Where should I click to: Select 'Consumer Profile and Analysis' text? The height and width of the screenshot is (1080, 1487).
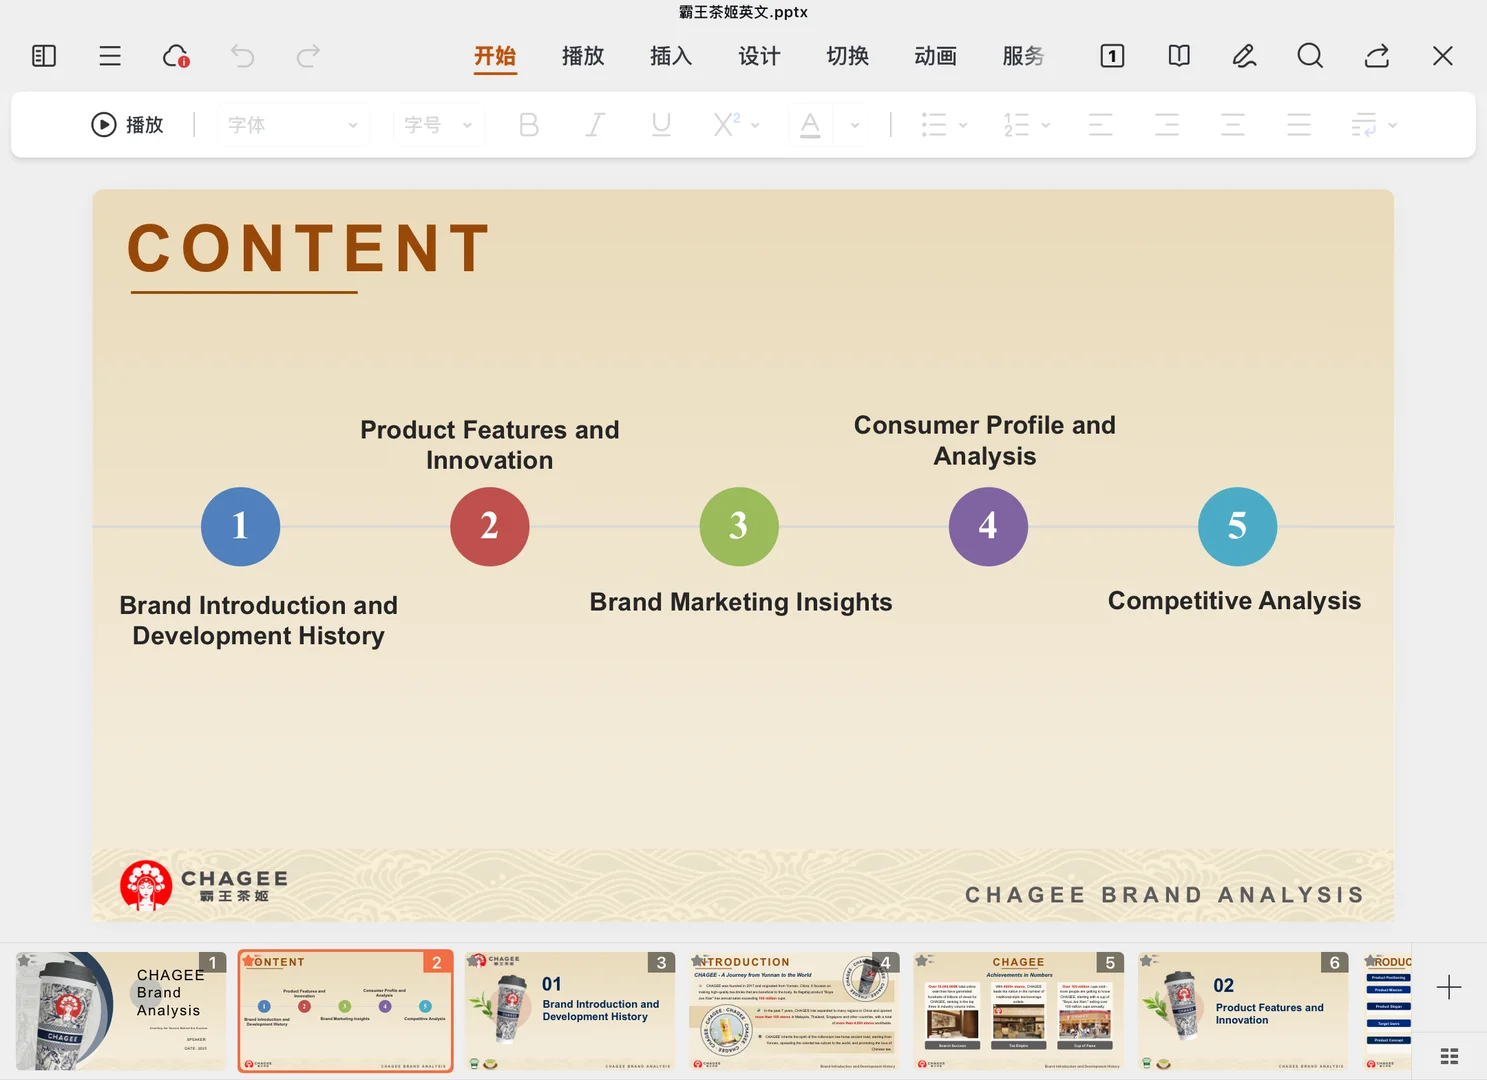(x=985, y=440)
